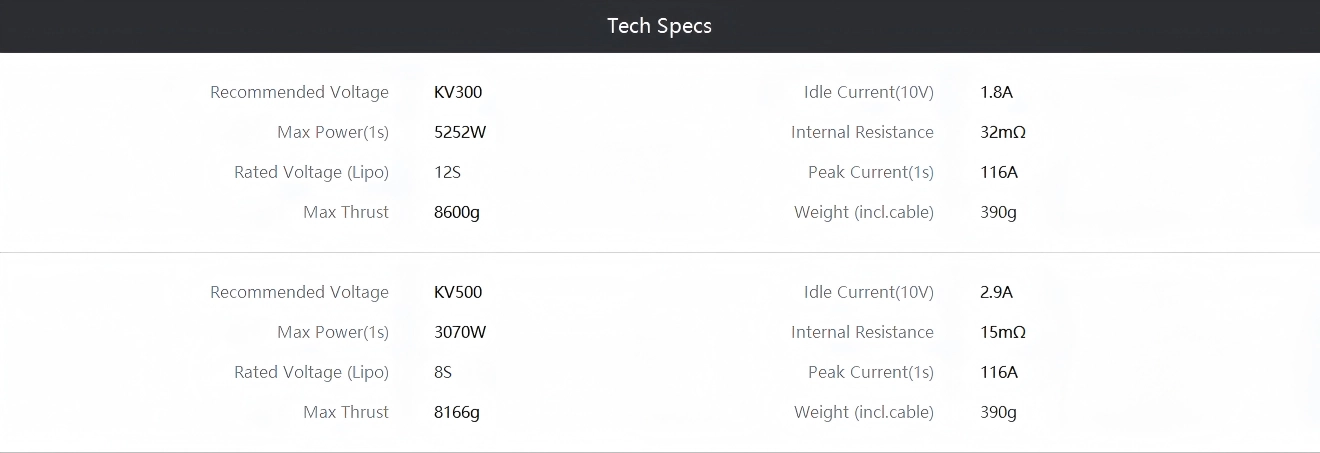Click the 8600g max thrust value

click(x=457, y=212)
